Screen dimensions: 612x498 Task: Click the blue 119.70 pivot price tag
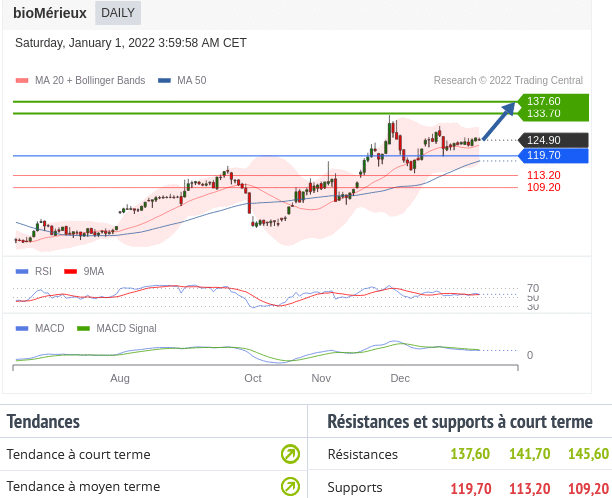tap(553, 155)
